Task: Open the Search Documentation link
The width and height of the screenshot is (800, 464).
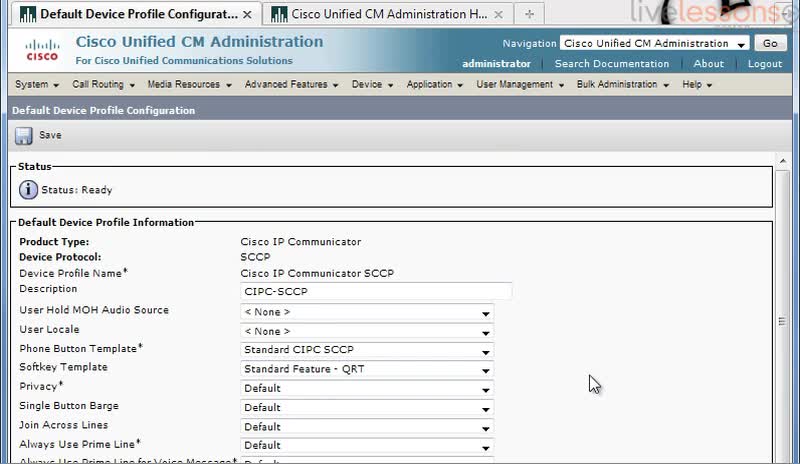Action: 611,64
